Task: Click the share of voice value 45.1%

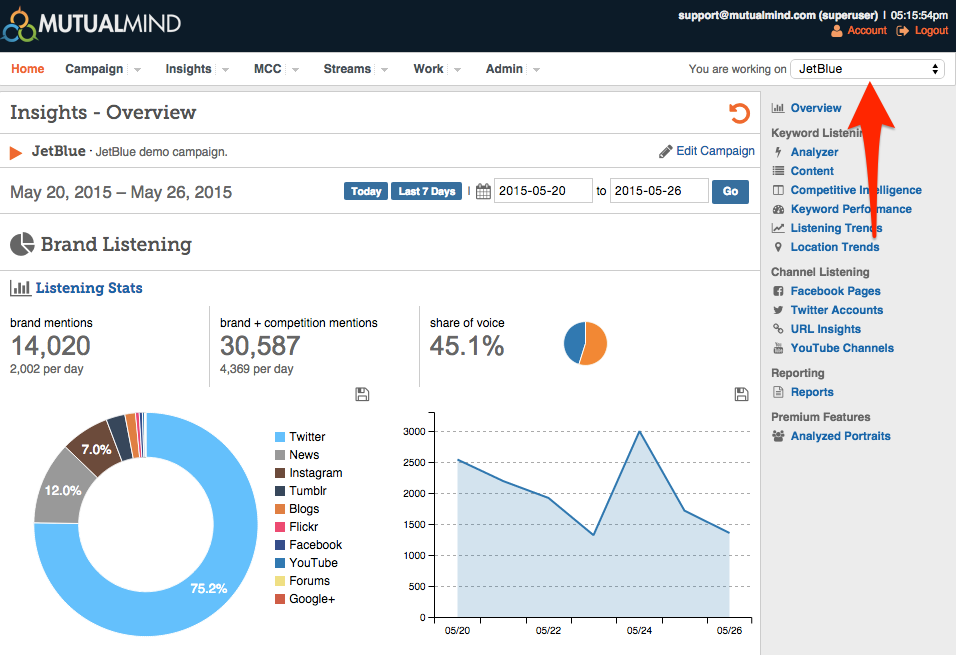Action: [x=467, y=346]
